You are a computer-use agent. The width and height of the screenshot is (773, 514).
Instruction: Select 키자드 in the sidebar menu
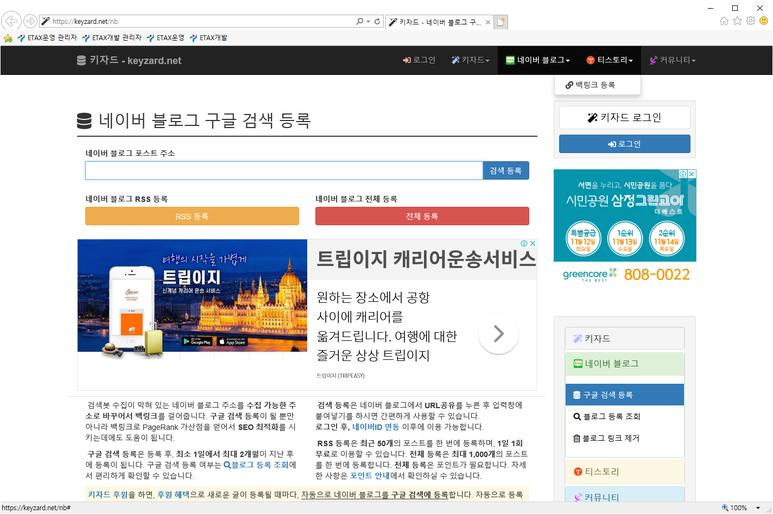click(x=625, y=339)
